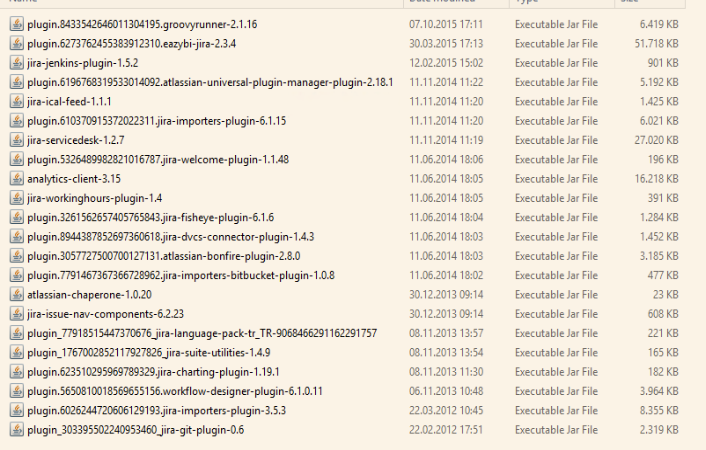Viewport: 706px width, 450px height.
Task: Click jar icon next to jira-issue-nav-components-6.2.23
Action: 17,314
